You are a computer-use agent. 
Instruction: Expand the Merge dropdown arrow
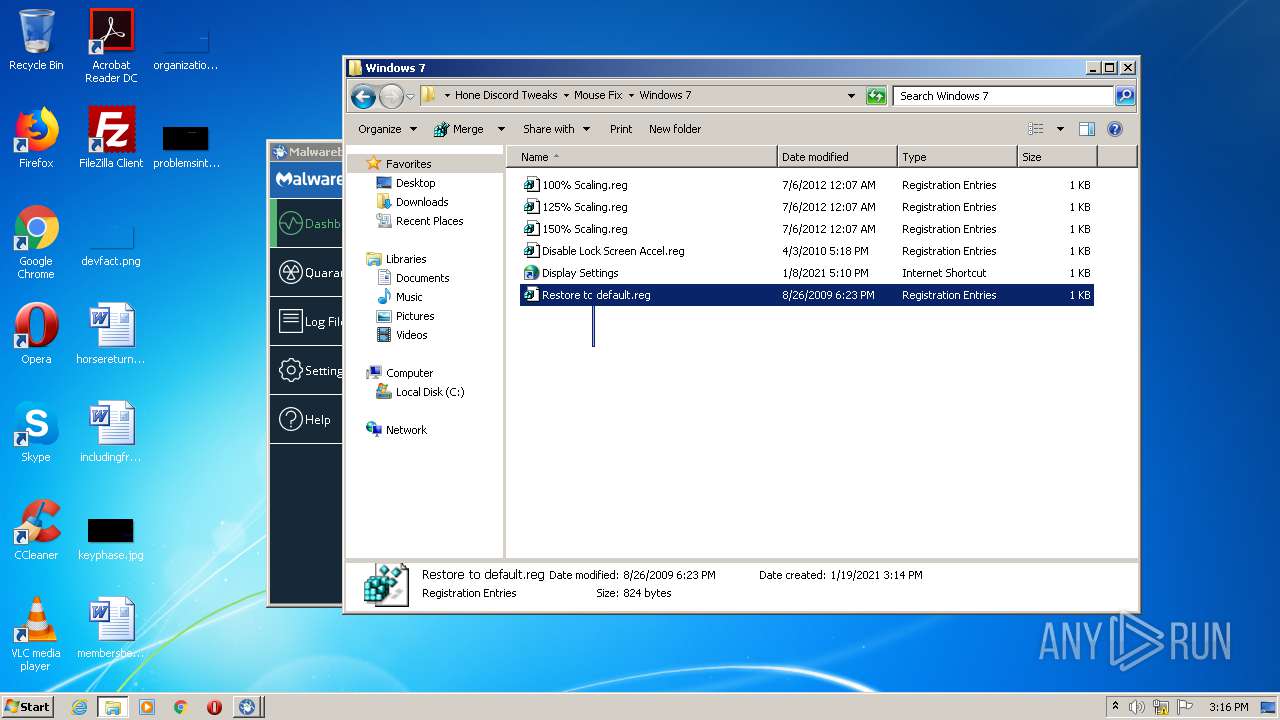[501, 129]
